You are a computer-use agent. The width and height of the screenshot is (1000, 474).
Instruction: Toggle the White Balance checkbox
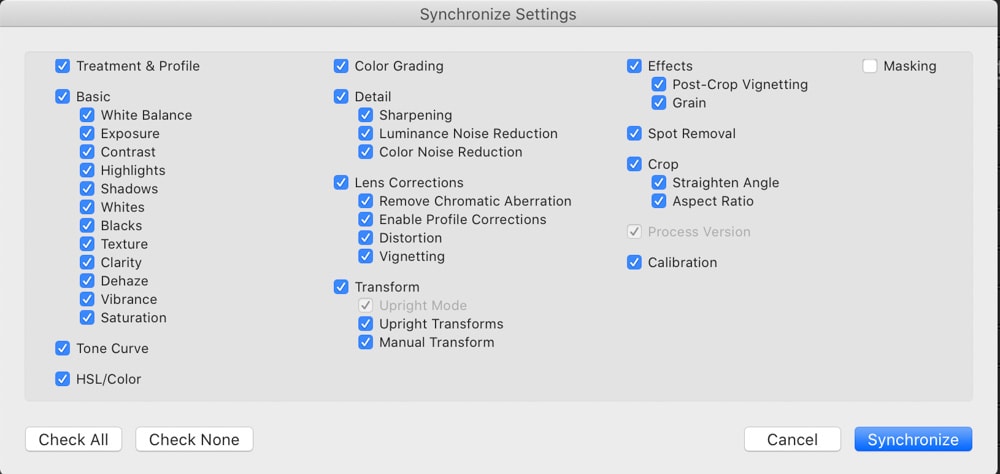(87, 115)
